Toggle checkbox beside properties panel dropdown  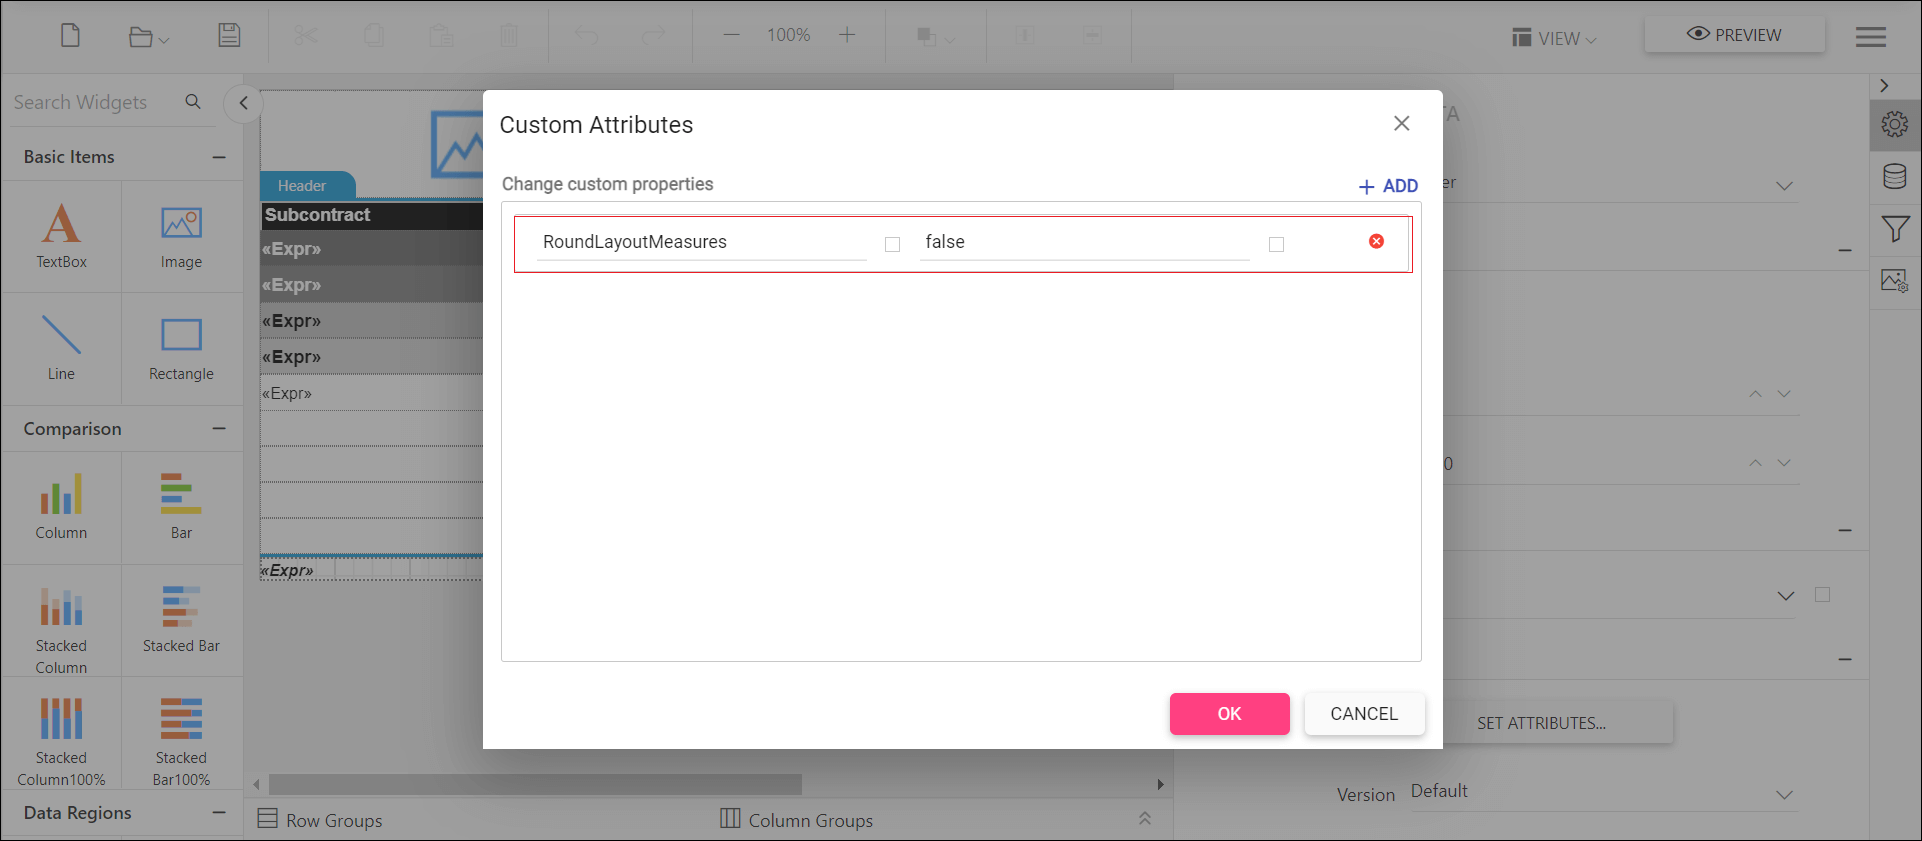(1822, 595)
